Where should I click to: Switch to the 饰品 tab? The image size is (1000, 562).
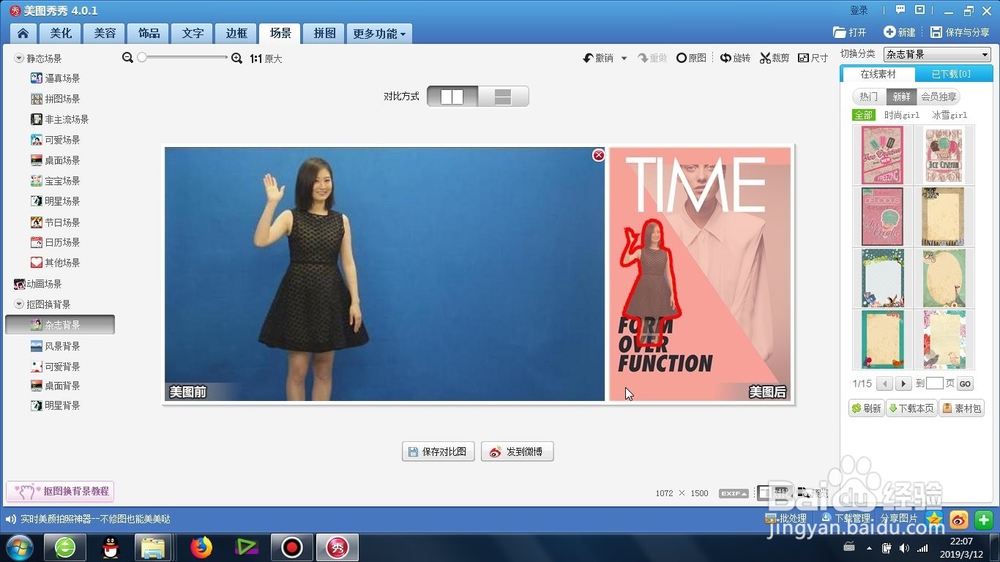point(149,33)
